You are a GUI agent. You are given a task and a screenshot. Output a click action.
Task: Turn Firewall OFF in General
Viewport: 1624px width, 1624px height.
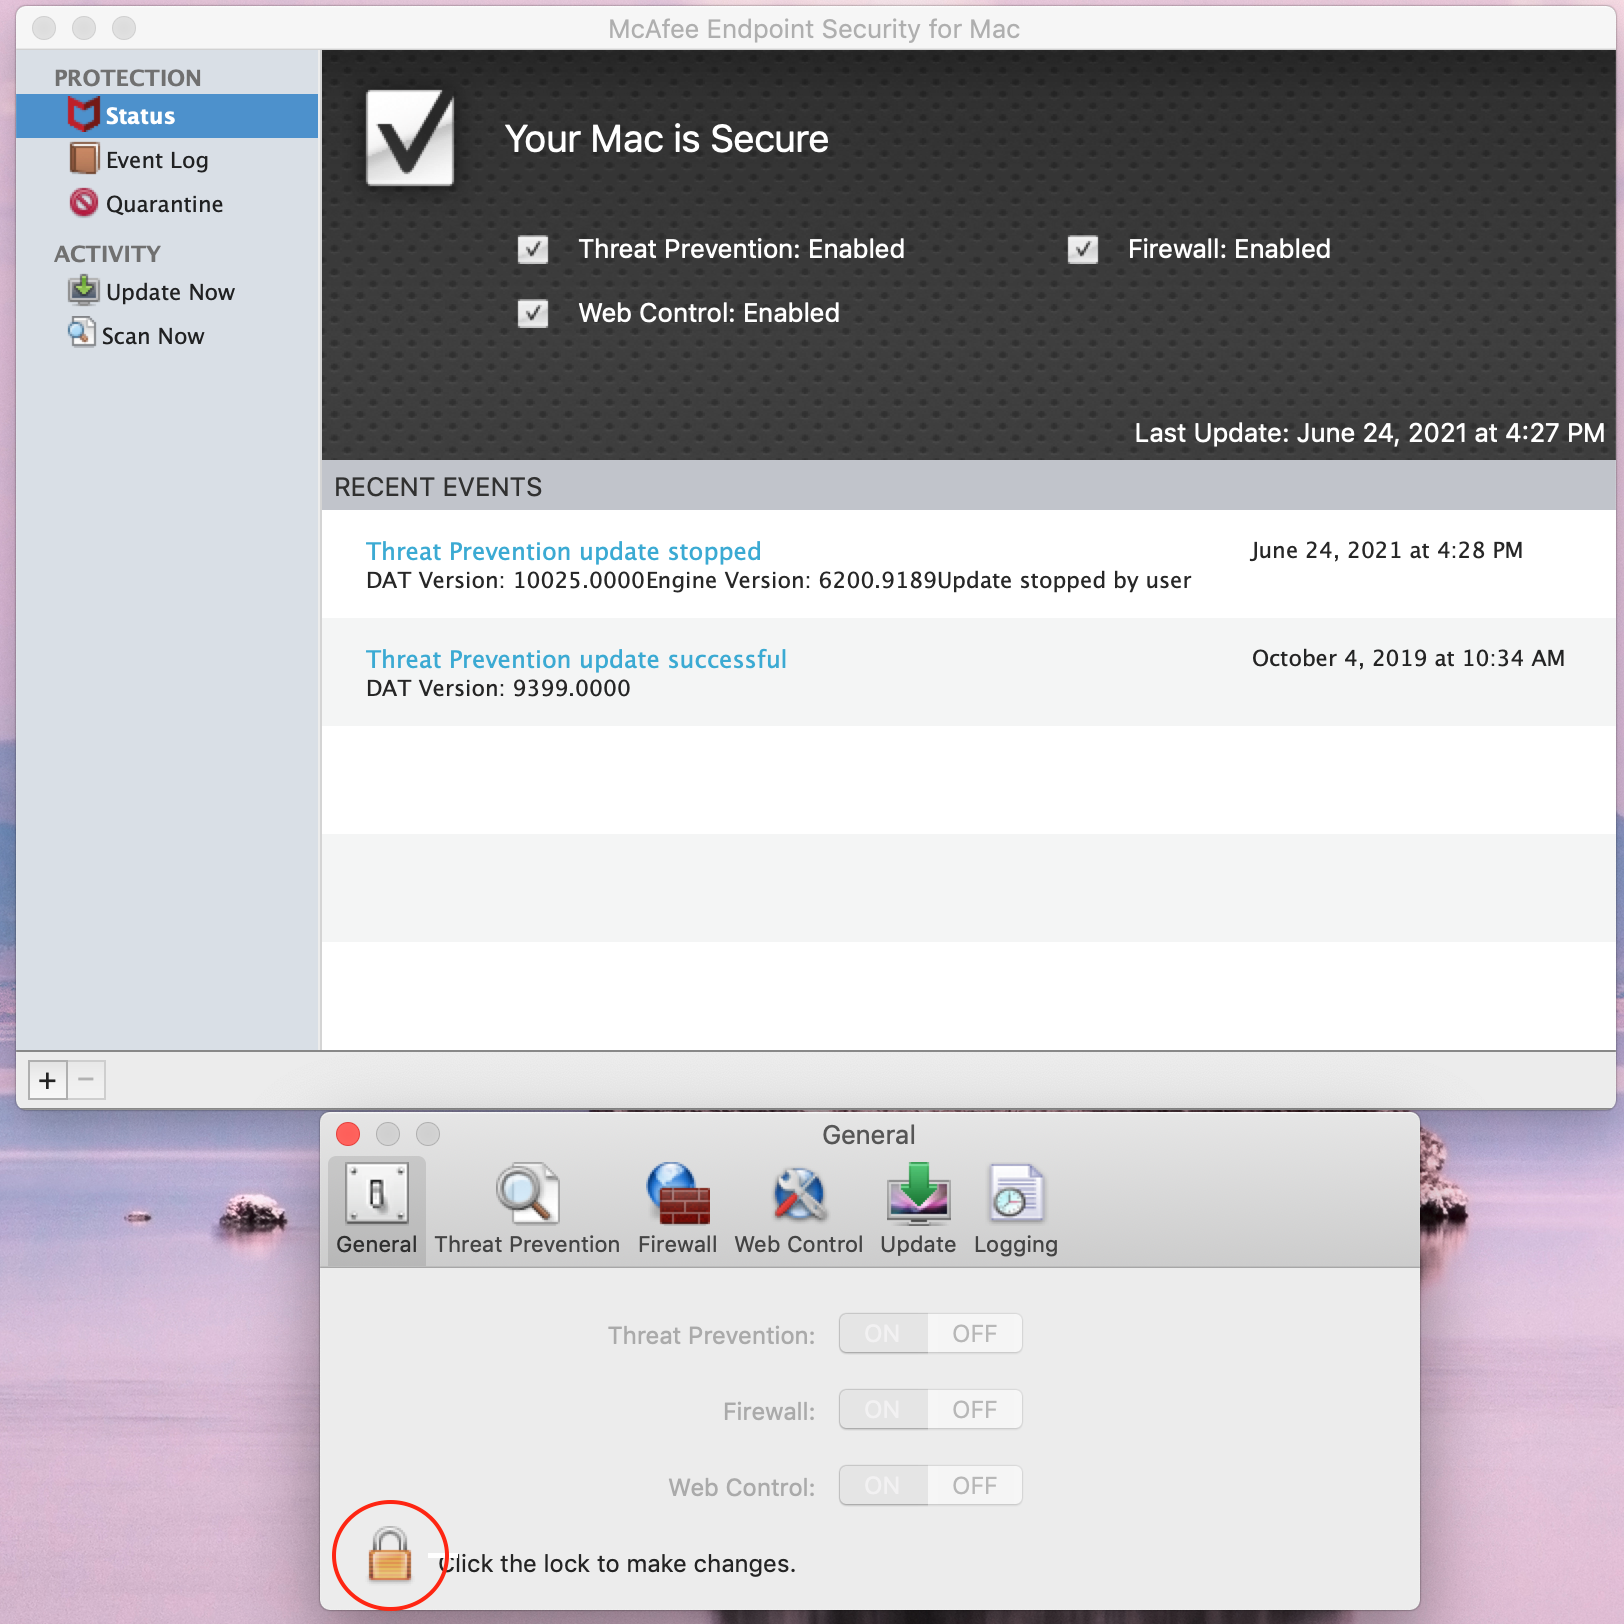[975, 1409]
